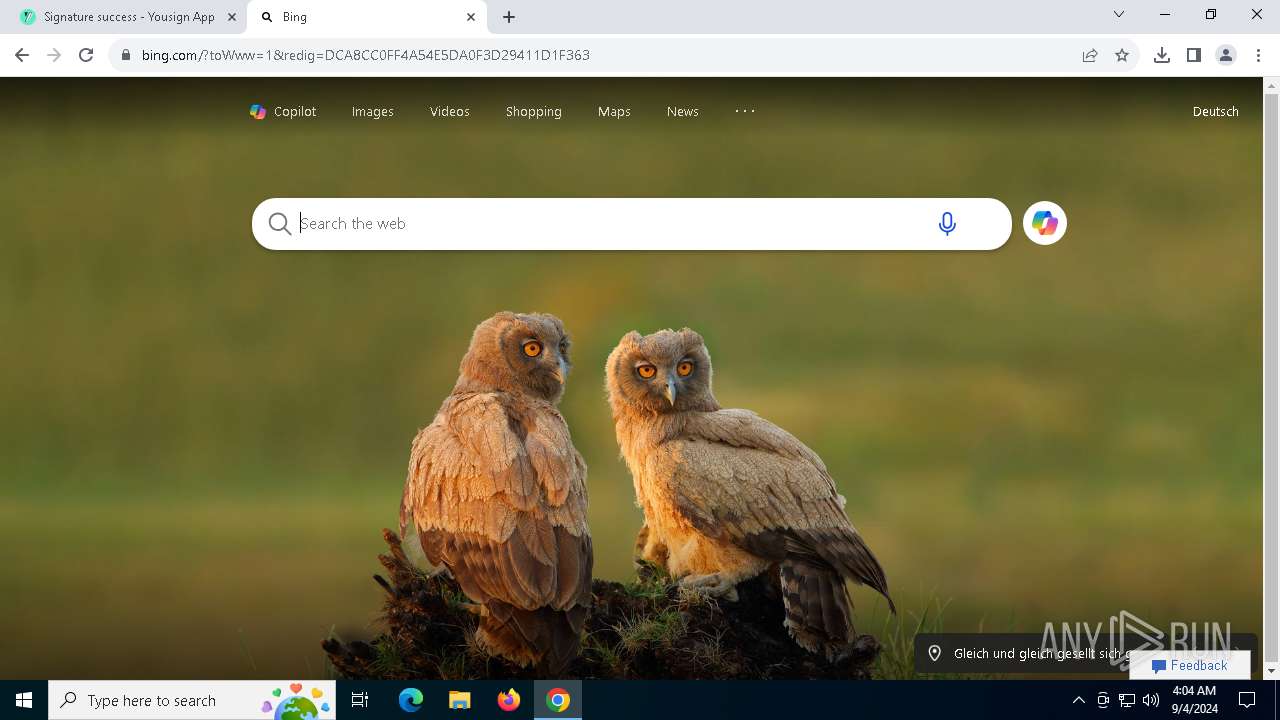Close the Yousign App tab

click(x=231, y=17)
